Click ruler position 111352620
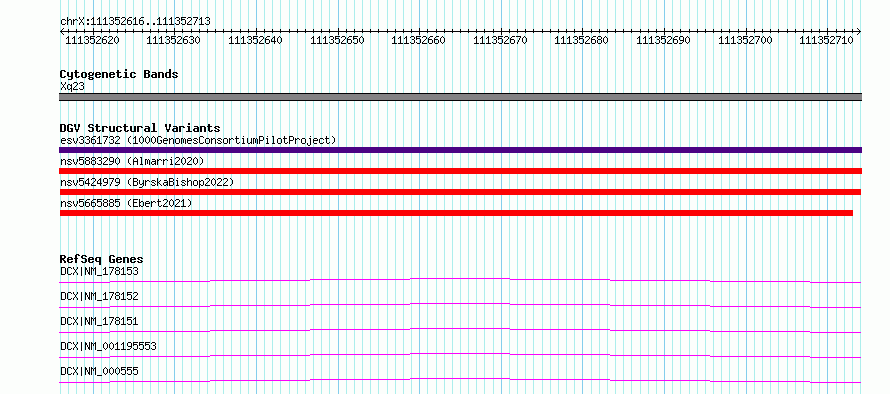Image resolution: width=890 pixels, height=394 pixels. (x=92, y=40)
